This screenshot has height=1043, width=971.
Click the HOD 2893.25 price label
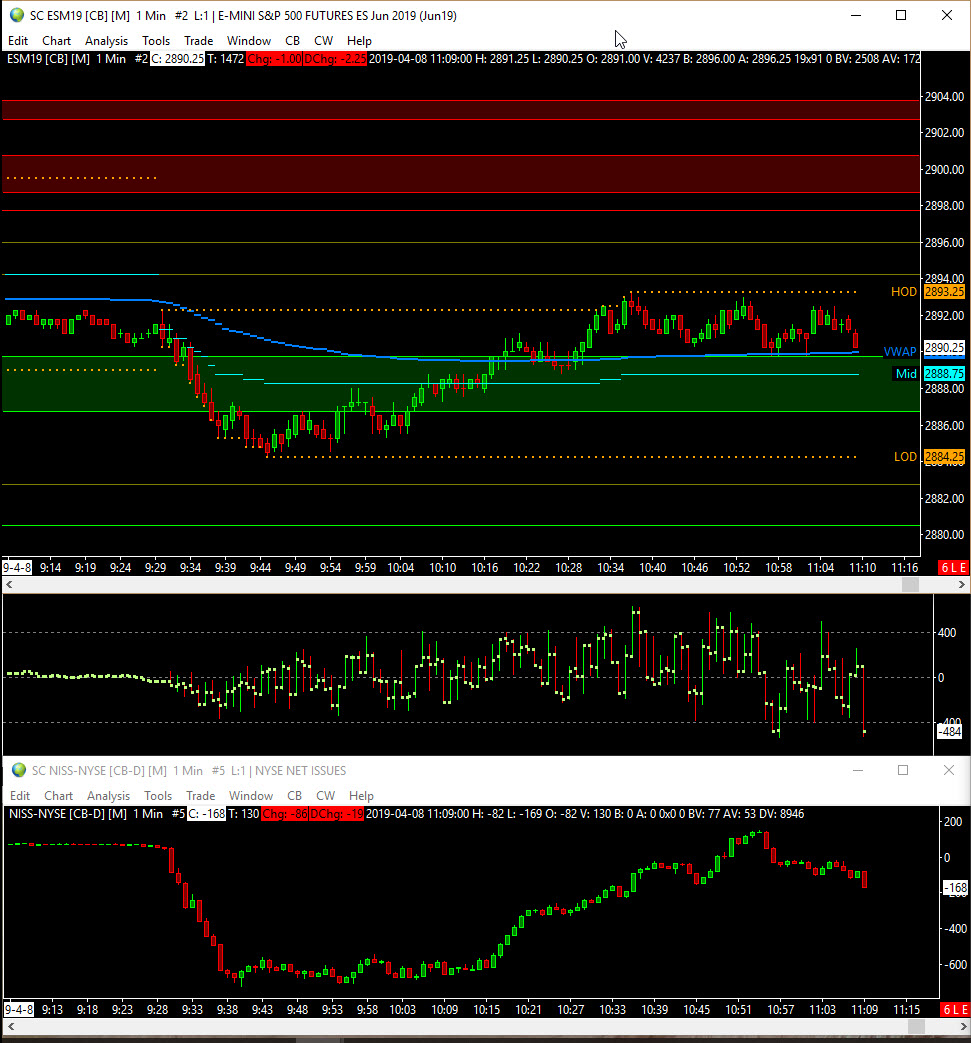click(x=944, y=291)
